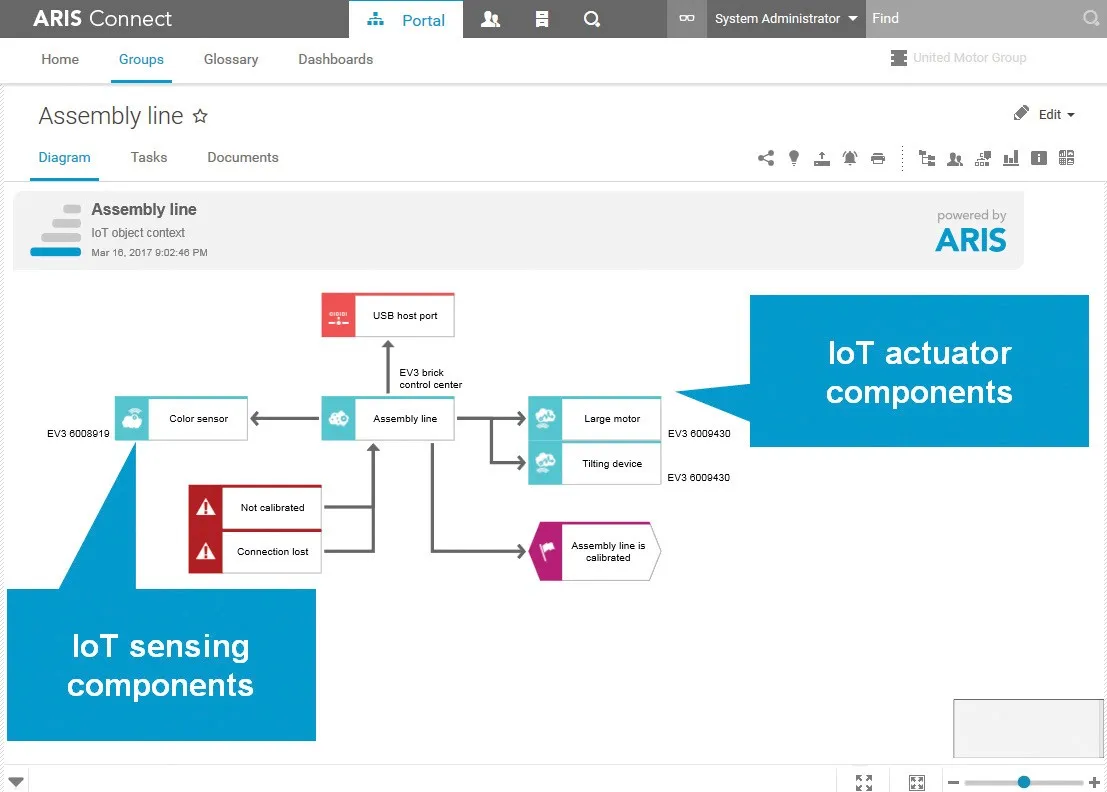Select the Color sensor node
The width and height of the screenshot is (1107, 792).
click(181, 419)
